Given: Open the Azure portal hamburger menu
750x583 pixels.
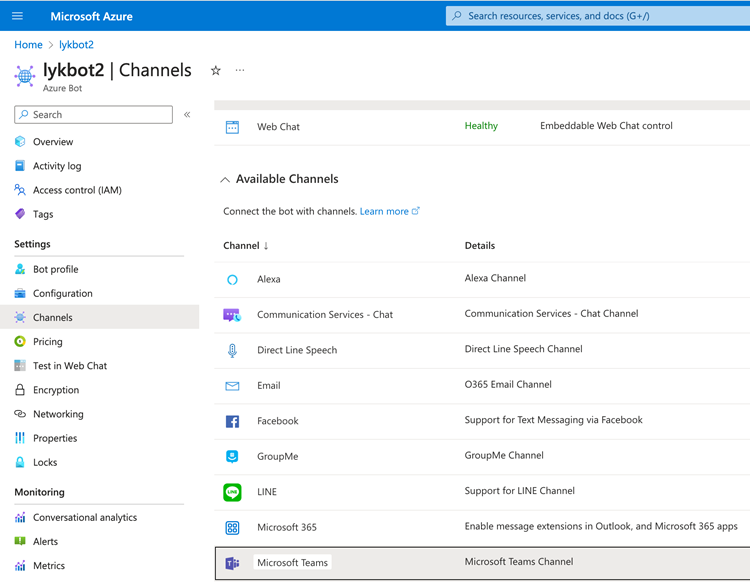Looking at the screenshot, I should click(x=17, y=16).
